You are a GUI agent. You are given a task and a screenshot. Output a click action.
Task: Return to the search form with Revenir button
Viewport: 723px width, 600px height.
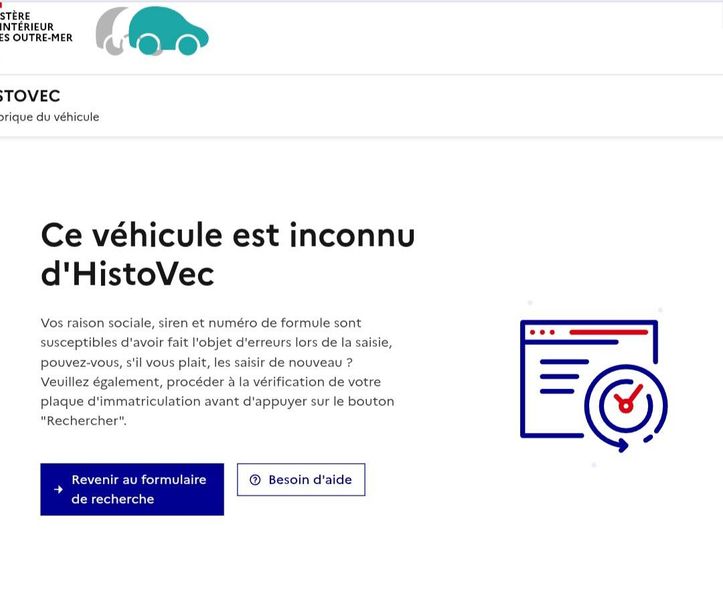click(x=132, y=489)
